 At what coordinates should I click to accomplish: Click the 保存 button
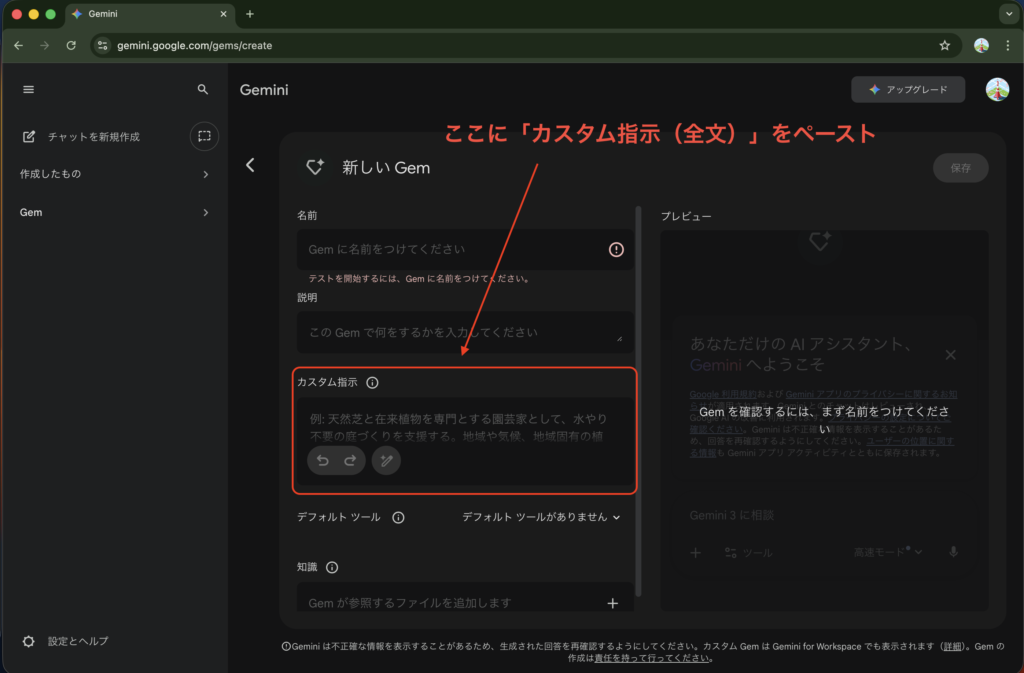960,168
